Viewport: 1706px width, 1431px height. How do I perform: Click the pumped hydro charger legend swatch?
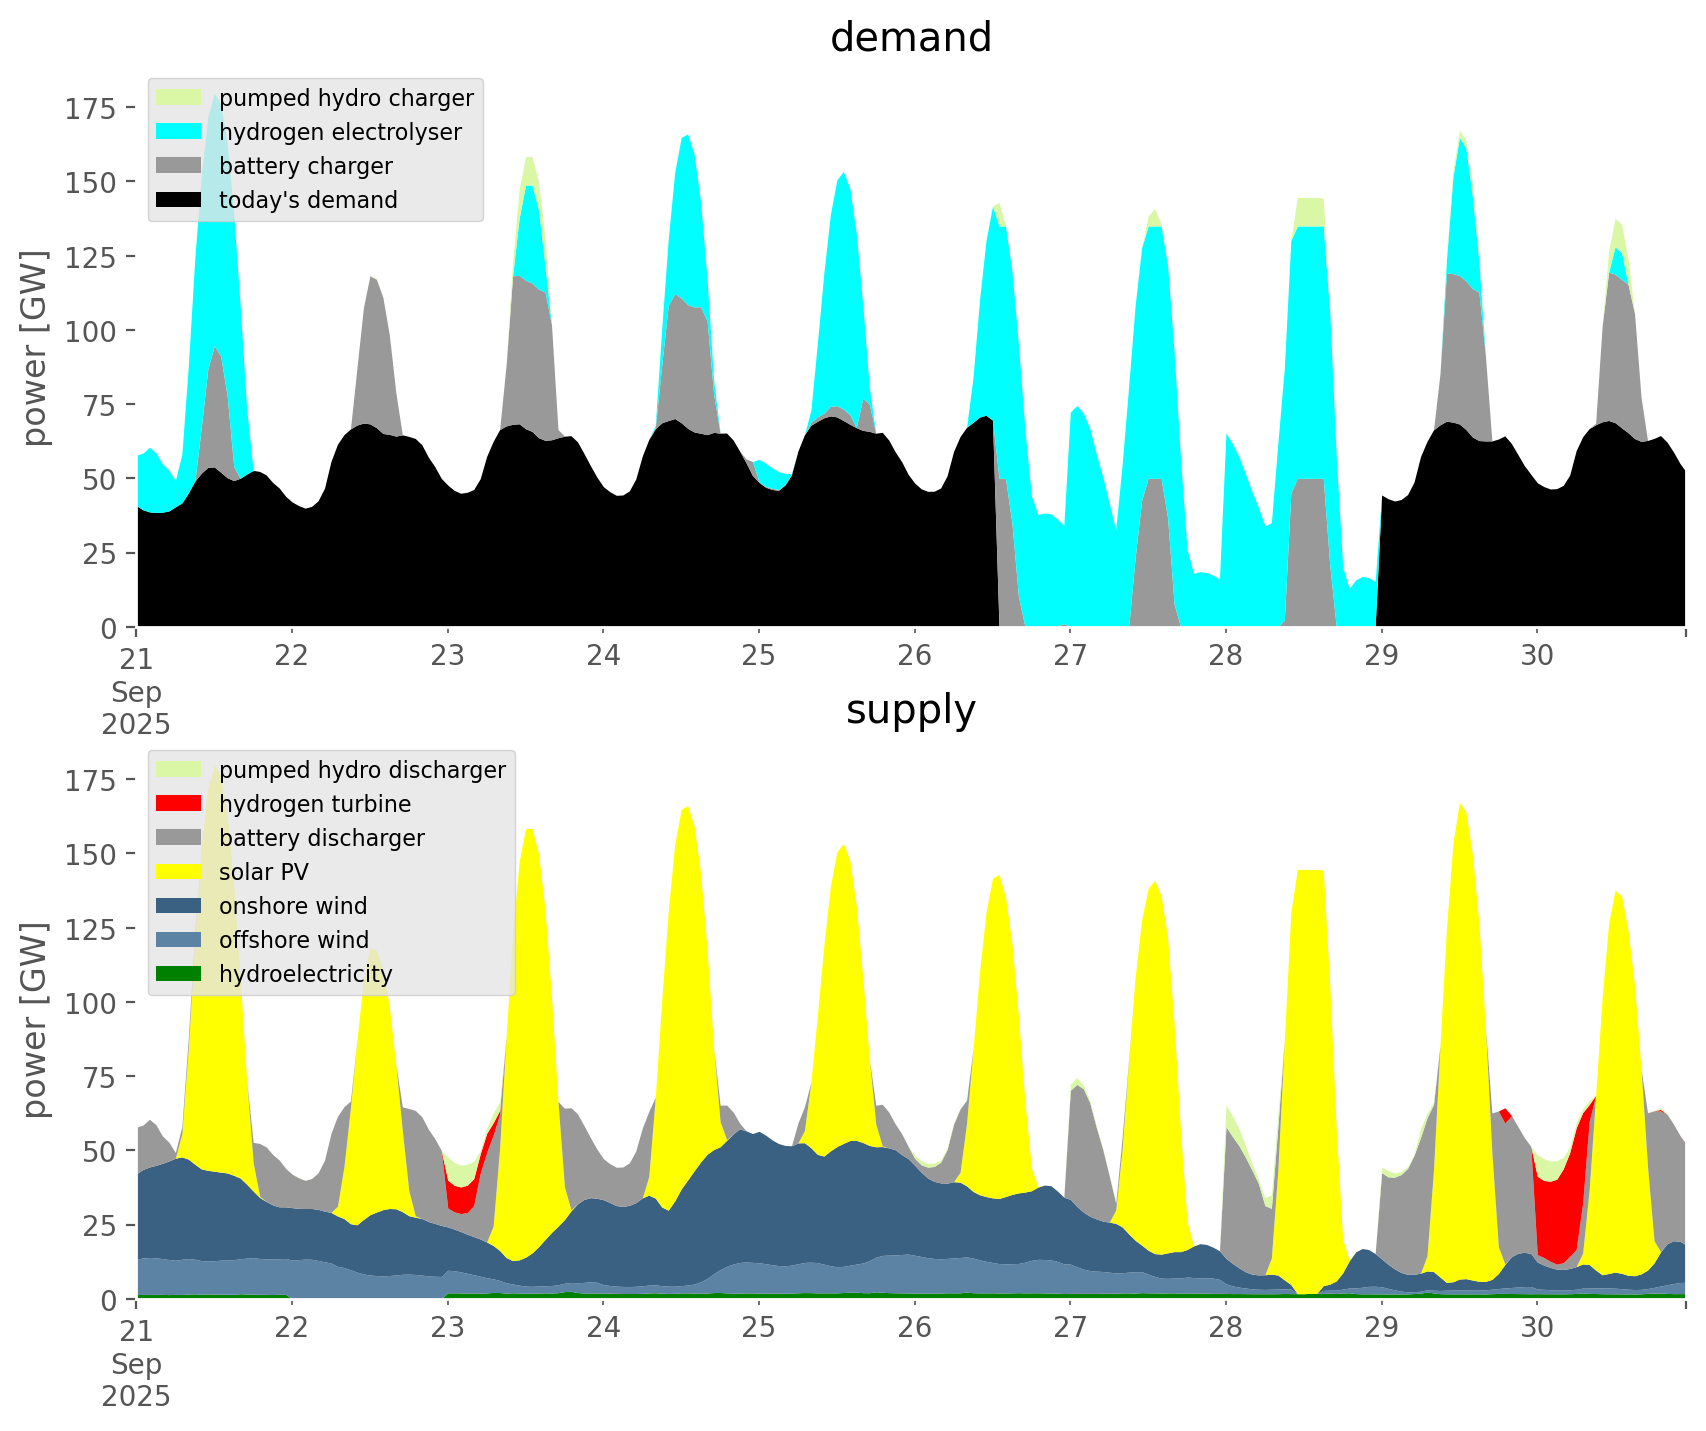tap(179, 98)
